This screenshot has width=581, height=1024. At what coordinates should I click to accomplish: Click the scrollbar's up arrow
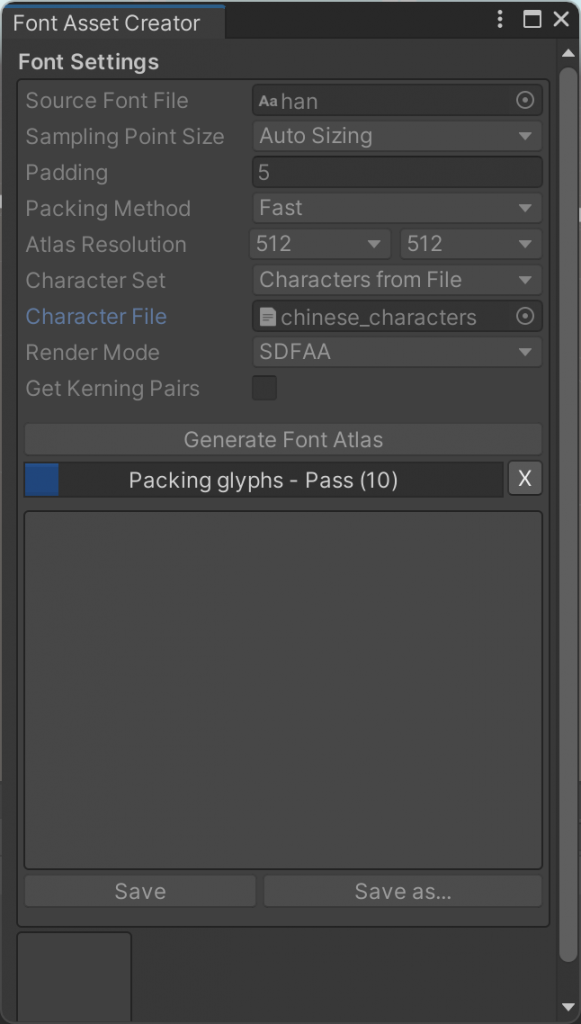tap(568, 52)
